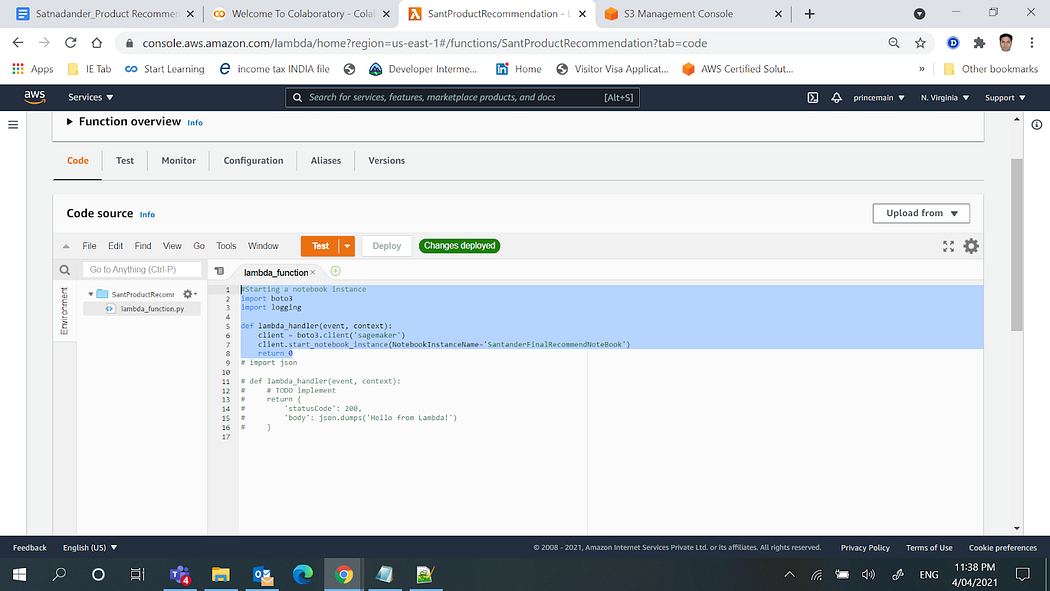Image resolution: width=1050 pixels, height=591 pixels.
Task: Click the orange Test button
Action: point(320,246)
